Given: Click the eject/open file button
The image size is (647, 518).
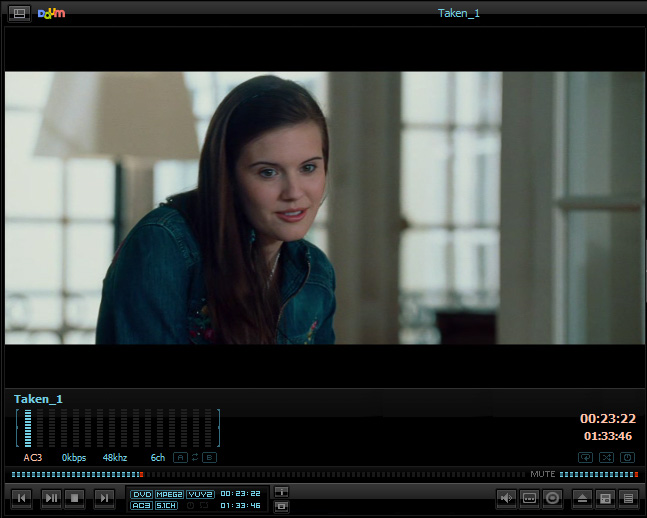Looking at the screenshot, I should (582, 498).
